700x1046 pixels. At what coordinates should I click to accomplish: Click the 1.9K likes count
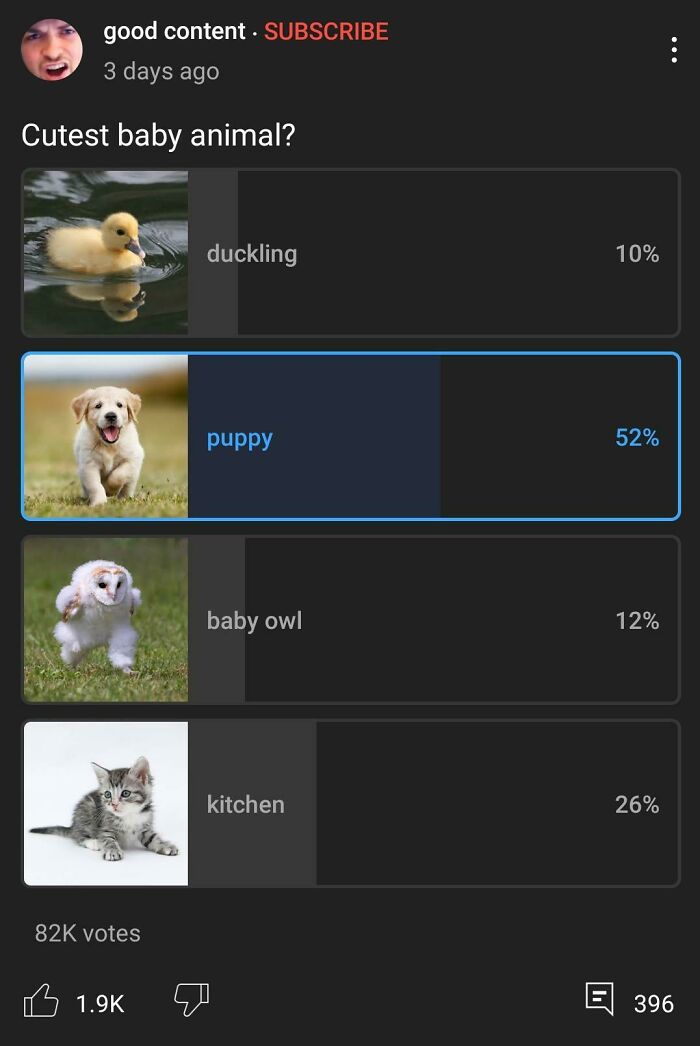[x=100, y=1003]
